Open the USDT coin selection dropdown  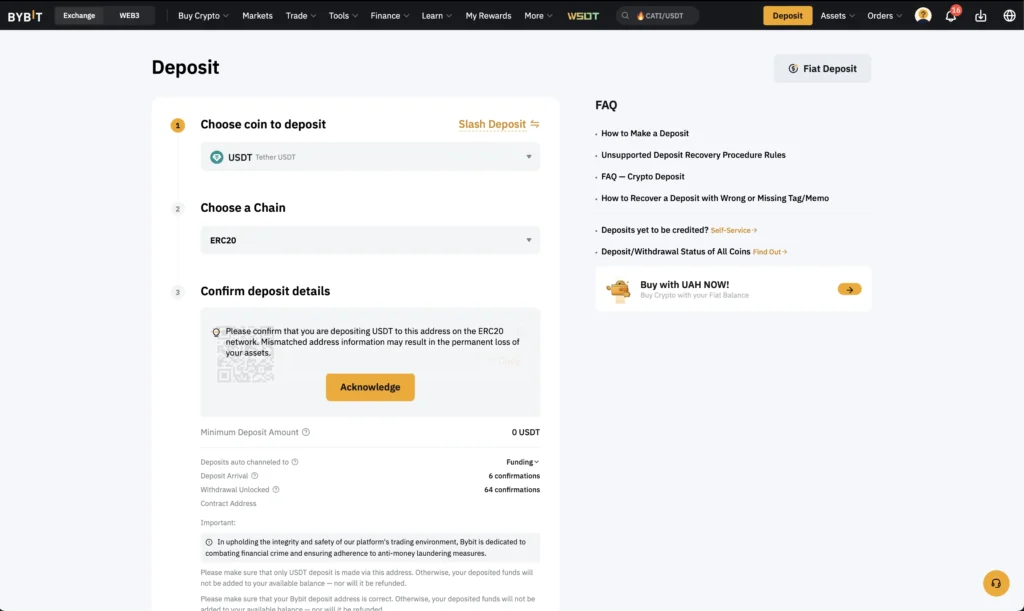pyautogui.click(x=370, y=157)
